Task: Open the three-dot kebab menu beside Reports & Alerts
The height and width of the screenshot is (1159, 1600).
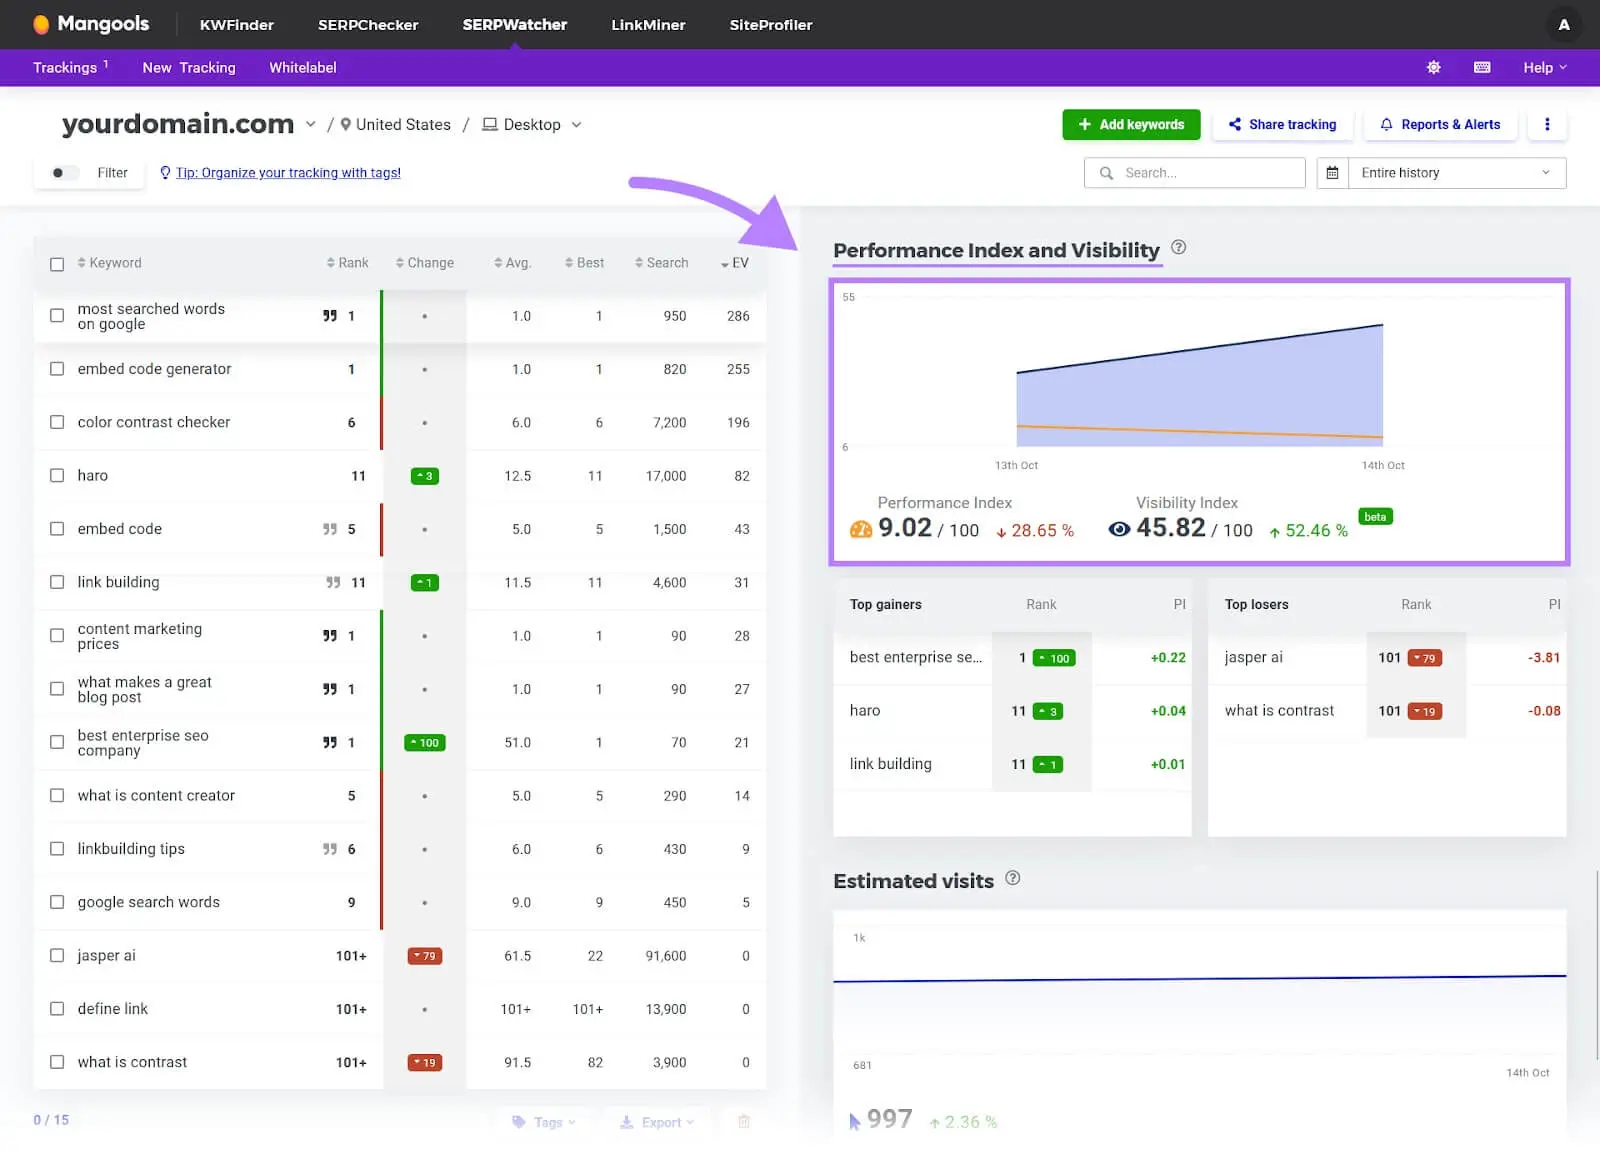Action: click(x=1547, y=124)
